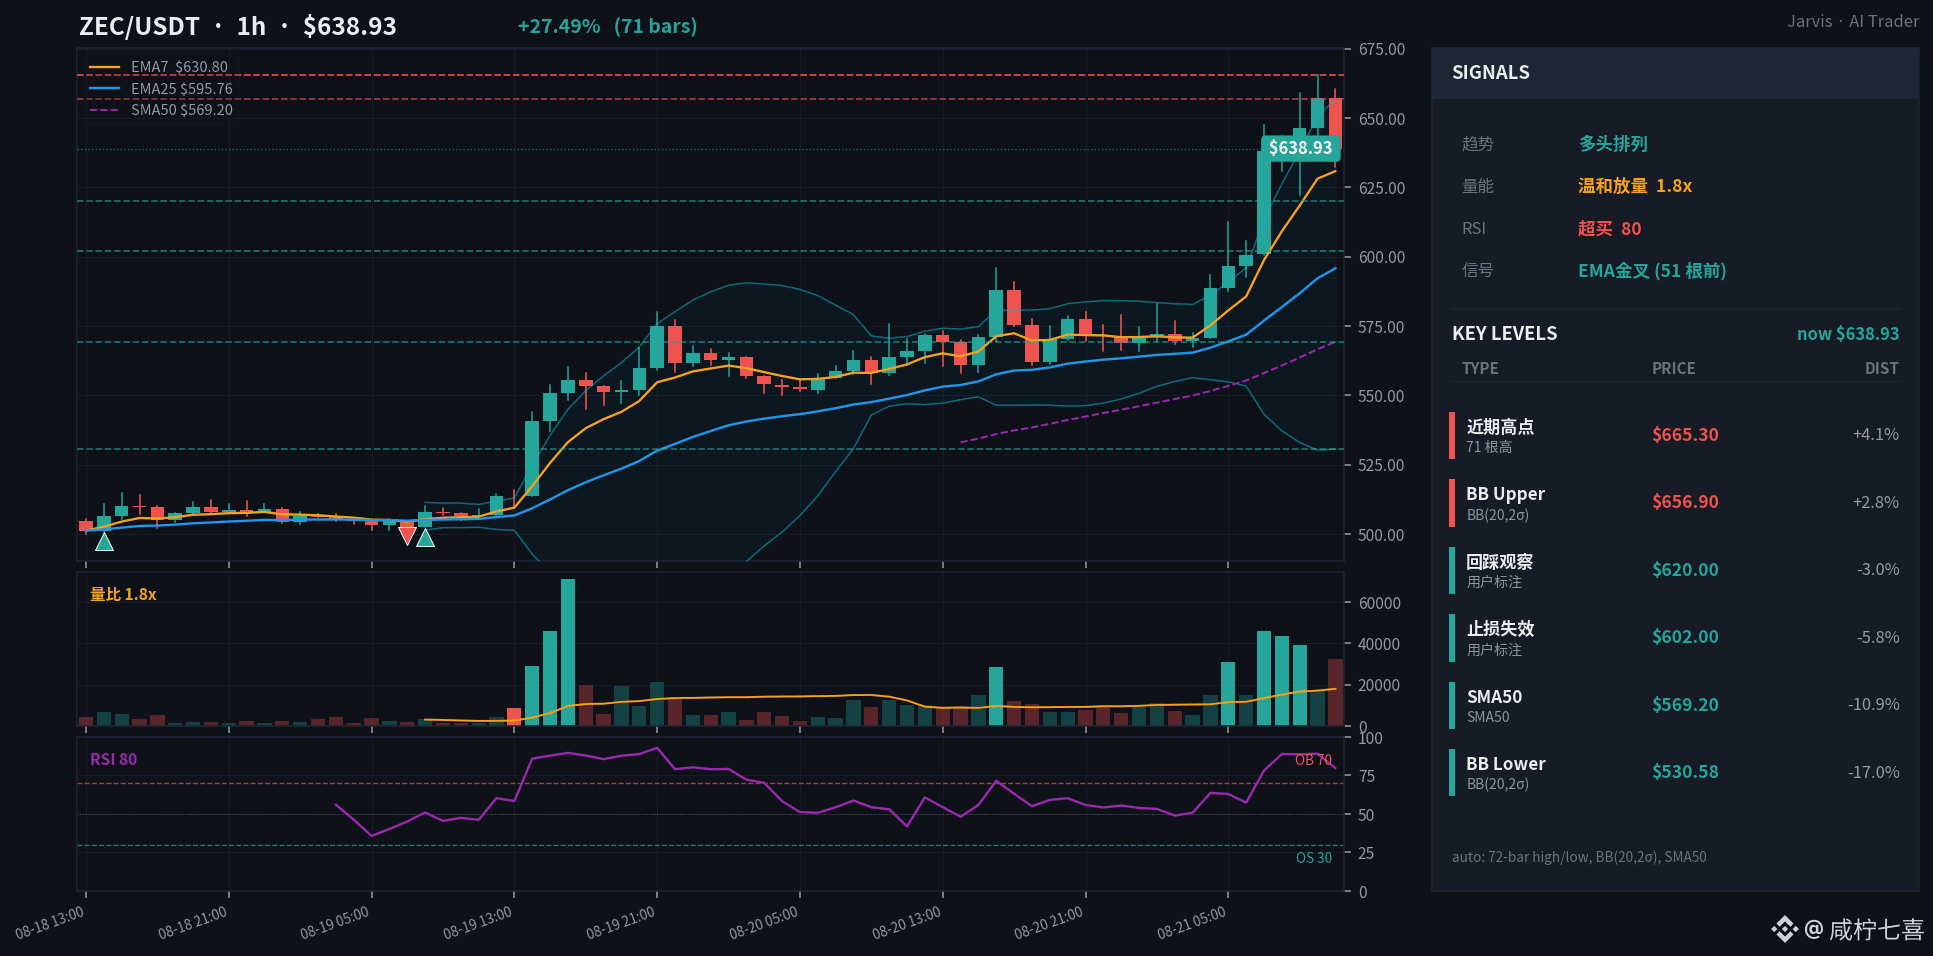Image resolution: width=1933 pixels, height=956 pixels.
Task: Click the 675.00 price axis label
Action: [x=1381, y=49]
